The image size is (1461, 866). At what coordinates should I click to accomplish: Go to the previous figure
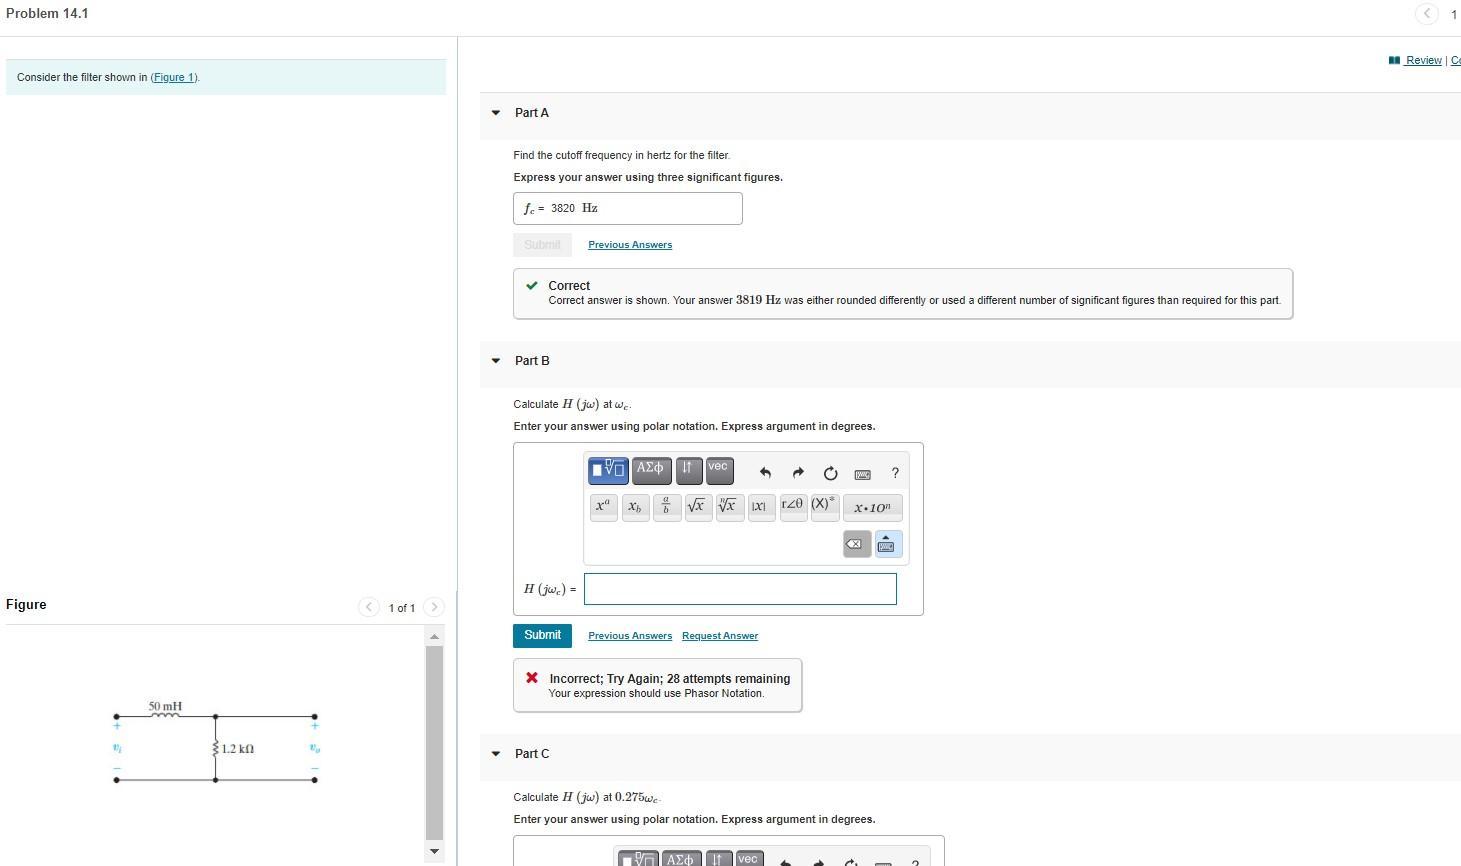tap(368, 607)
